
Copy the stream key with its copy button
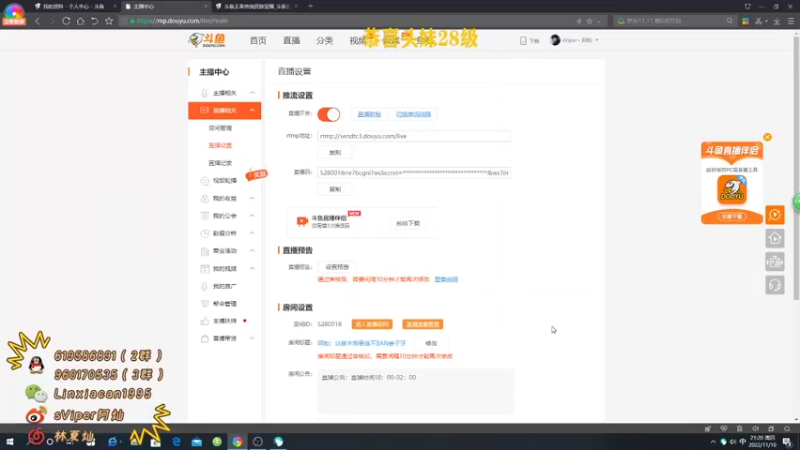(x=335, y=189)
